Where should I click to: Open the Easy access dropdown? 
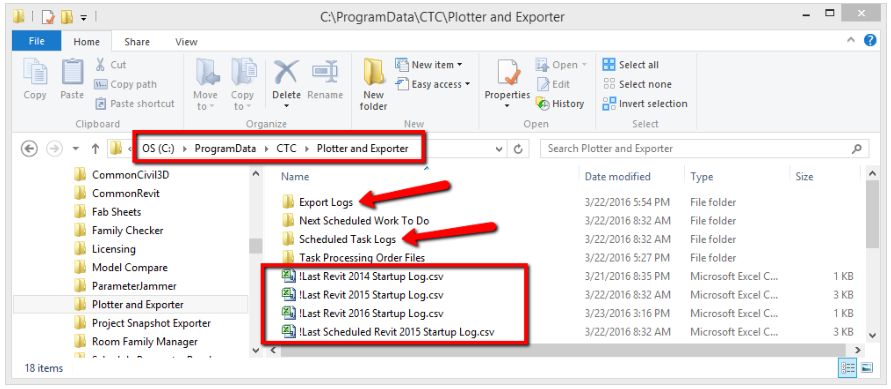(433, 84)
